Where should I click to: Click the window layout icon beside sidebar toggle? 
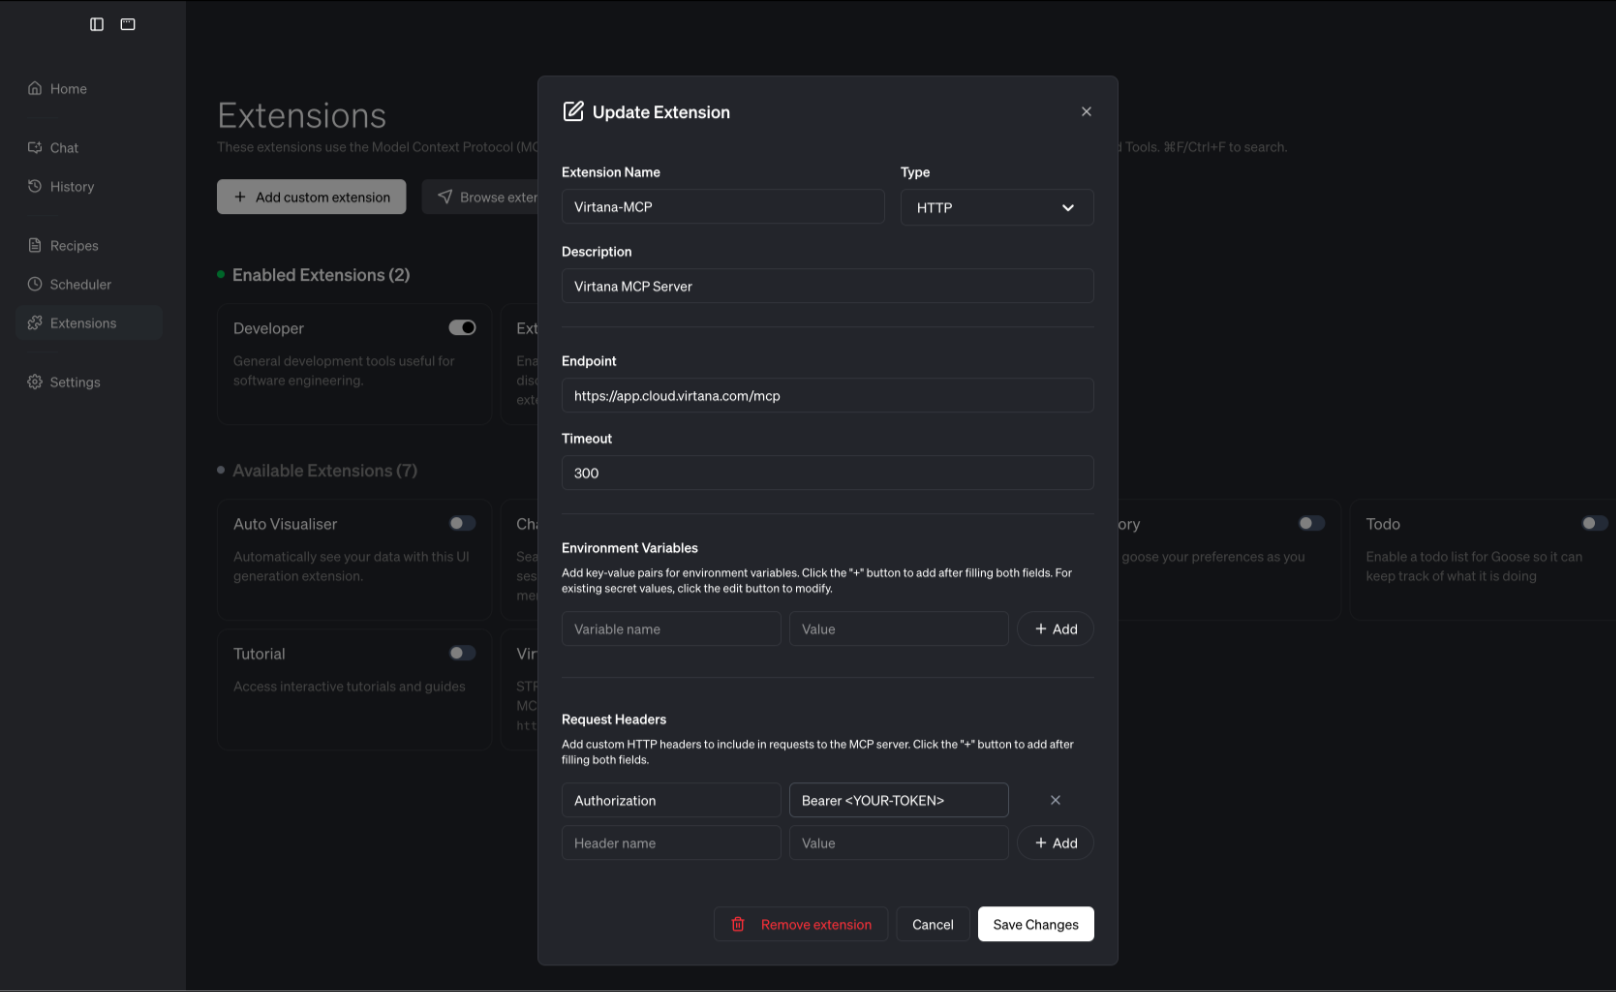coord(128,24)
